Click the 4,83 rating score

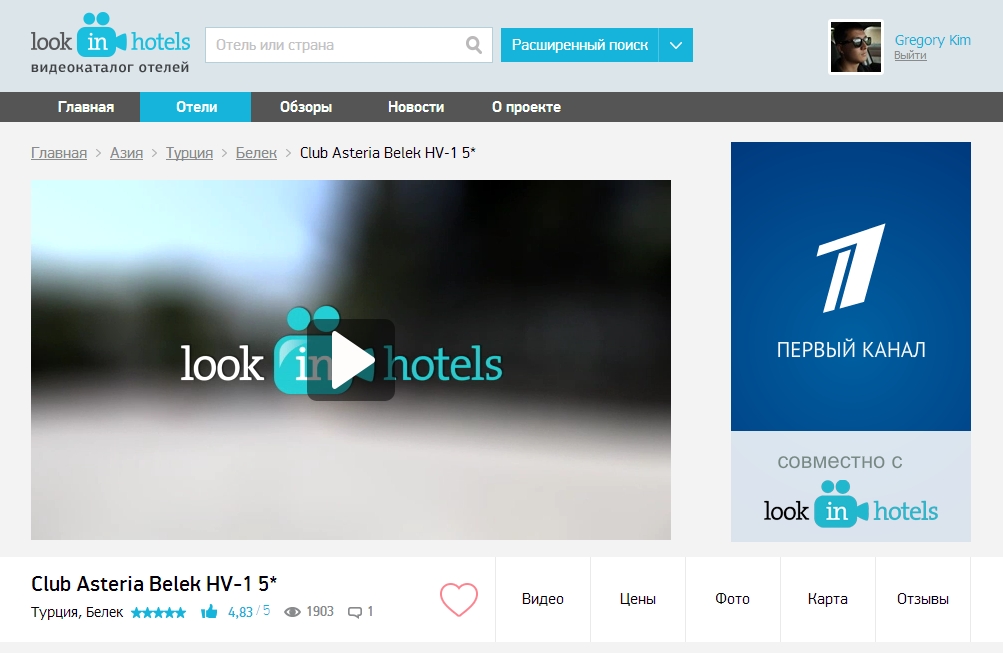tap(240, 612)
